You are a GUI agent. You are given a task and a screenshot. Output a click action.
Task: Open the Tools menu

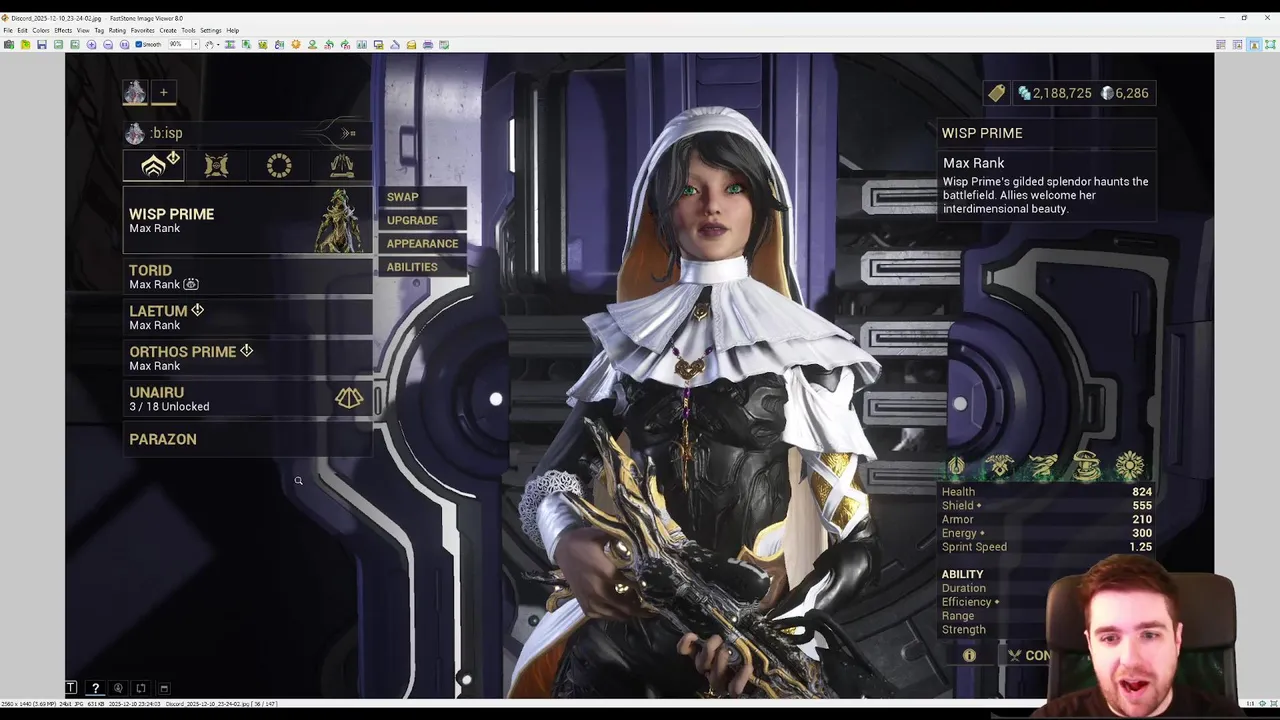coord(188,30)
